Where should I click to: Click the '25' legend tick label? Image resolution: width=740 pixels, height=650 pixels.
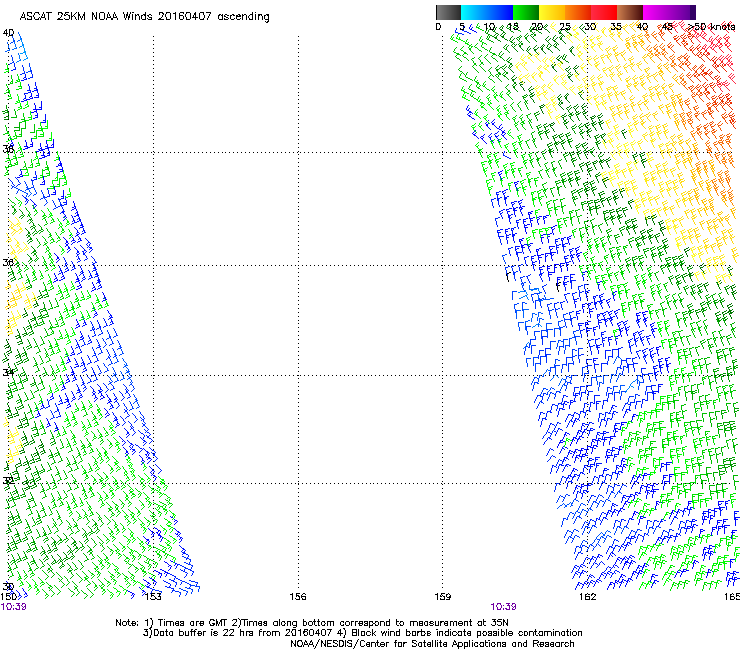tap(565, 26)
